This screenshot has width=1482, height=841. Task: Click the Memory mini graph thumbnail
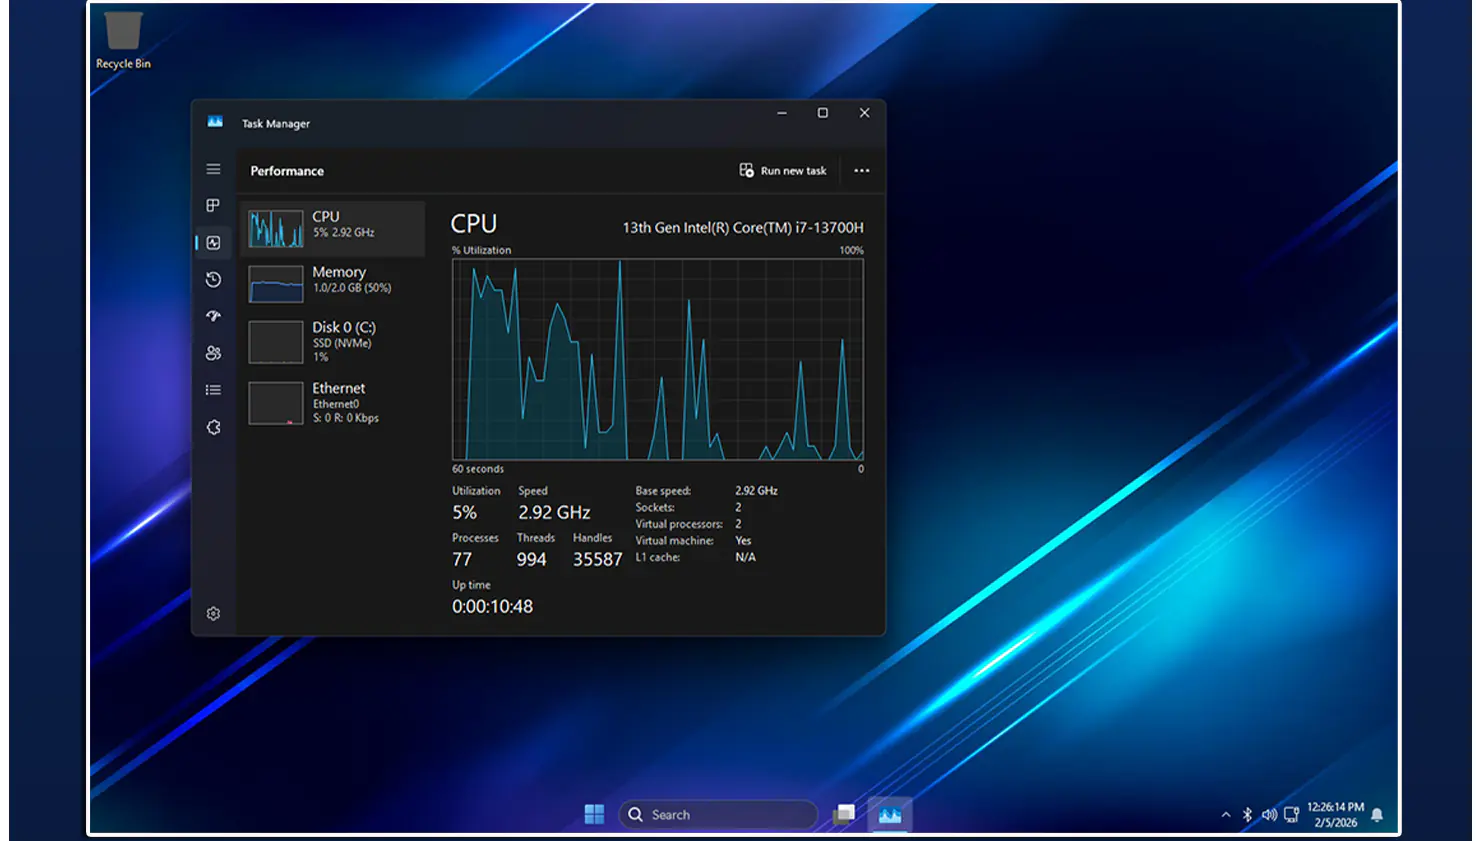(276, 284)
